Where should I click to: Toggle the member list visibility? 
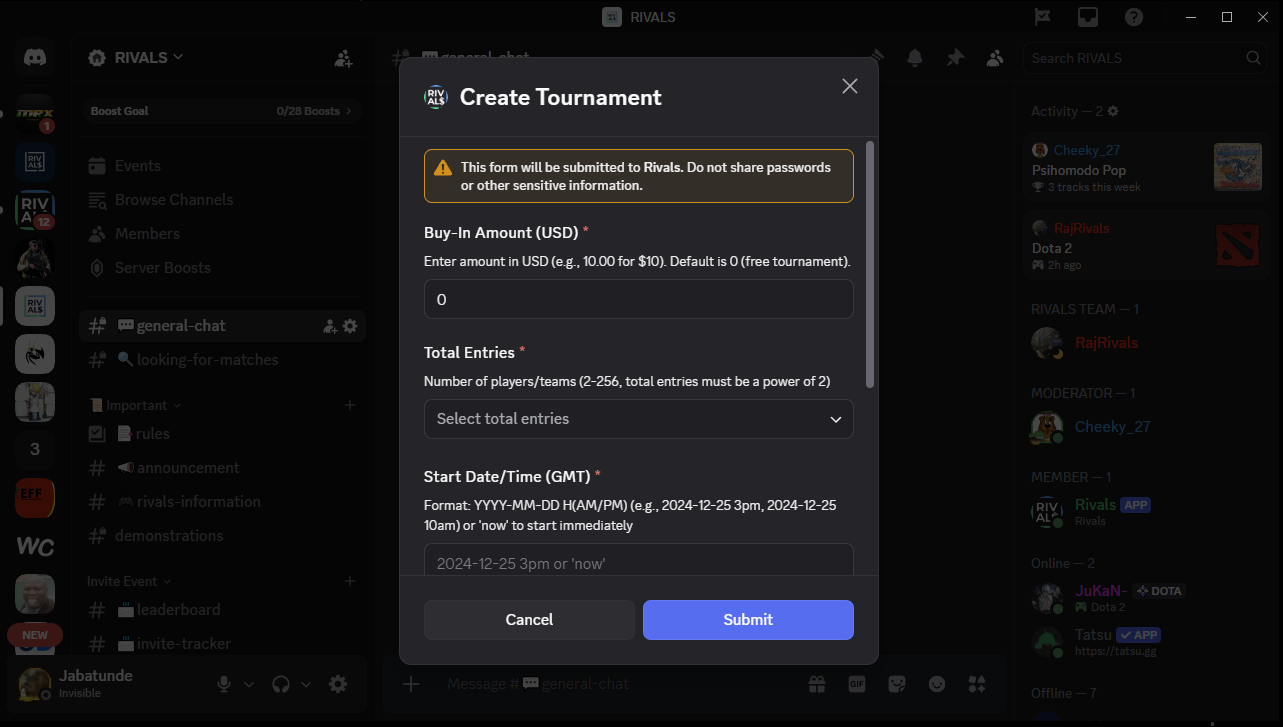pos(995,58)
